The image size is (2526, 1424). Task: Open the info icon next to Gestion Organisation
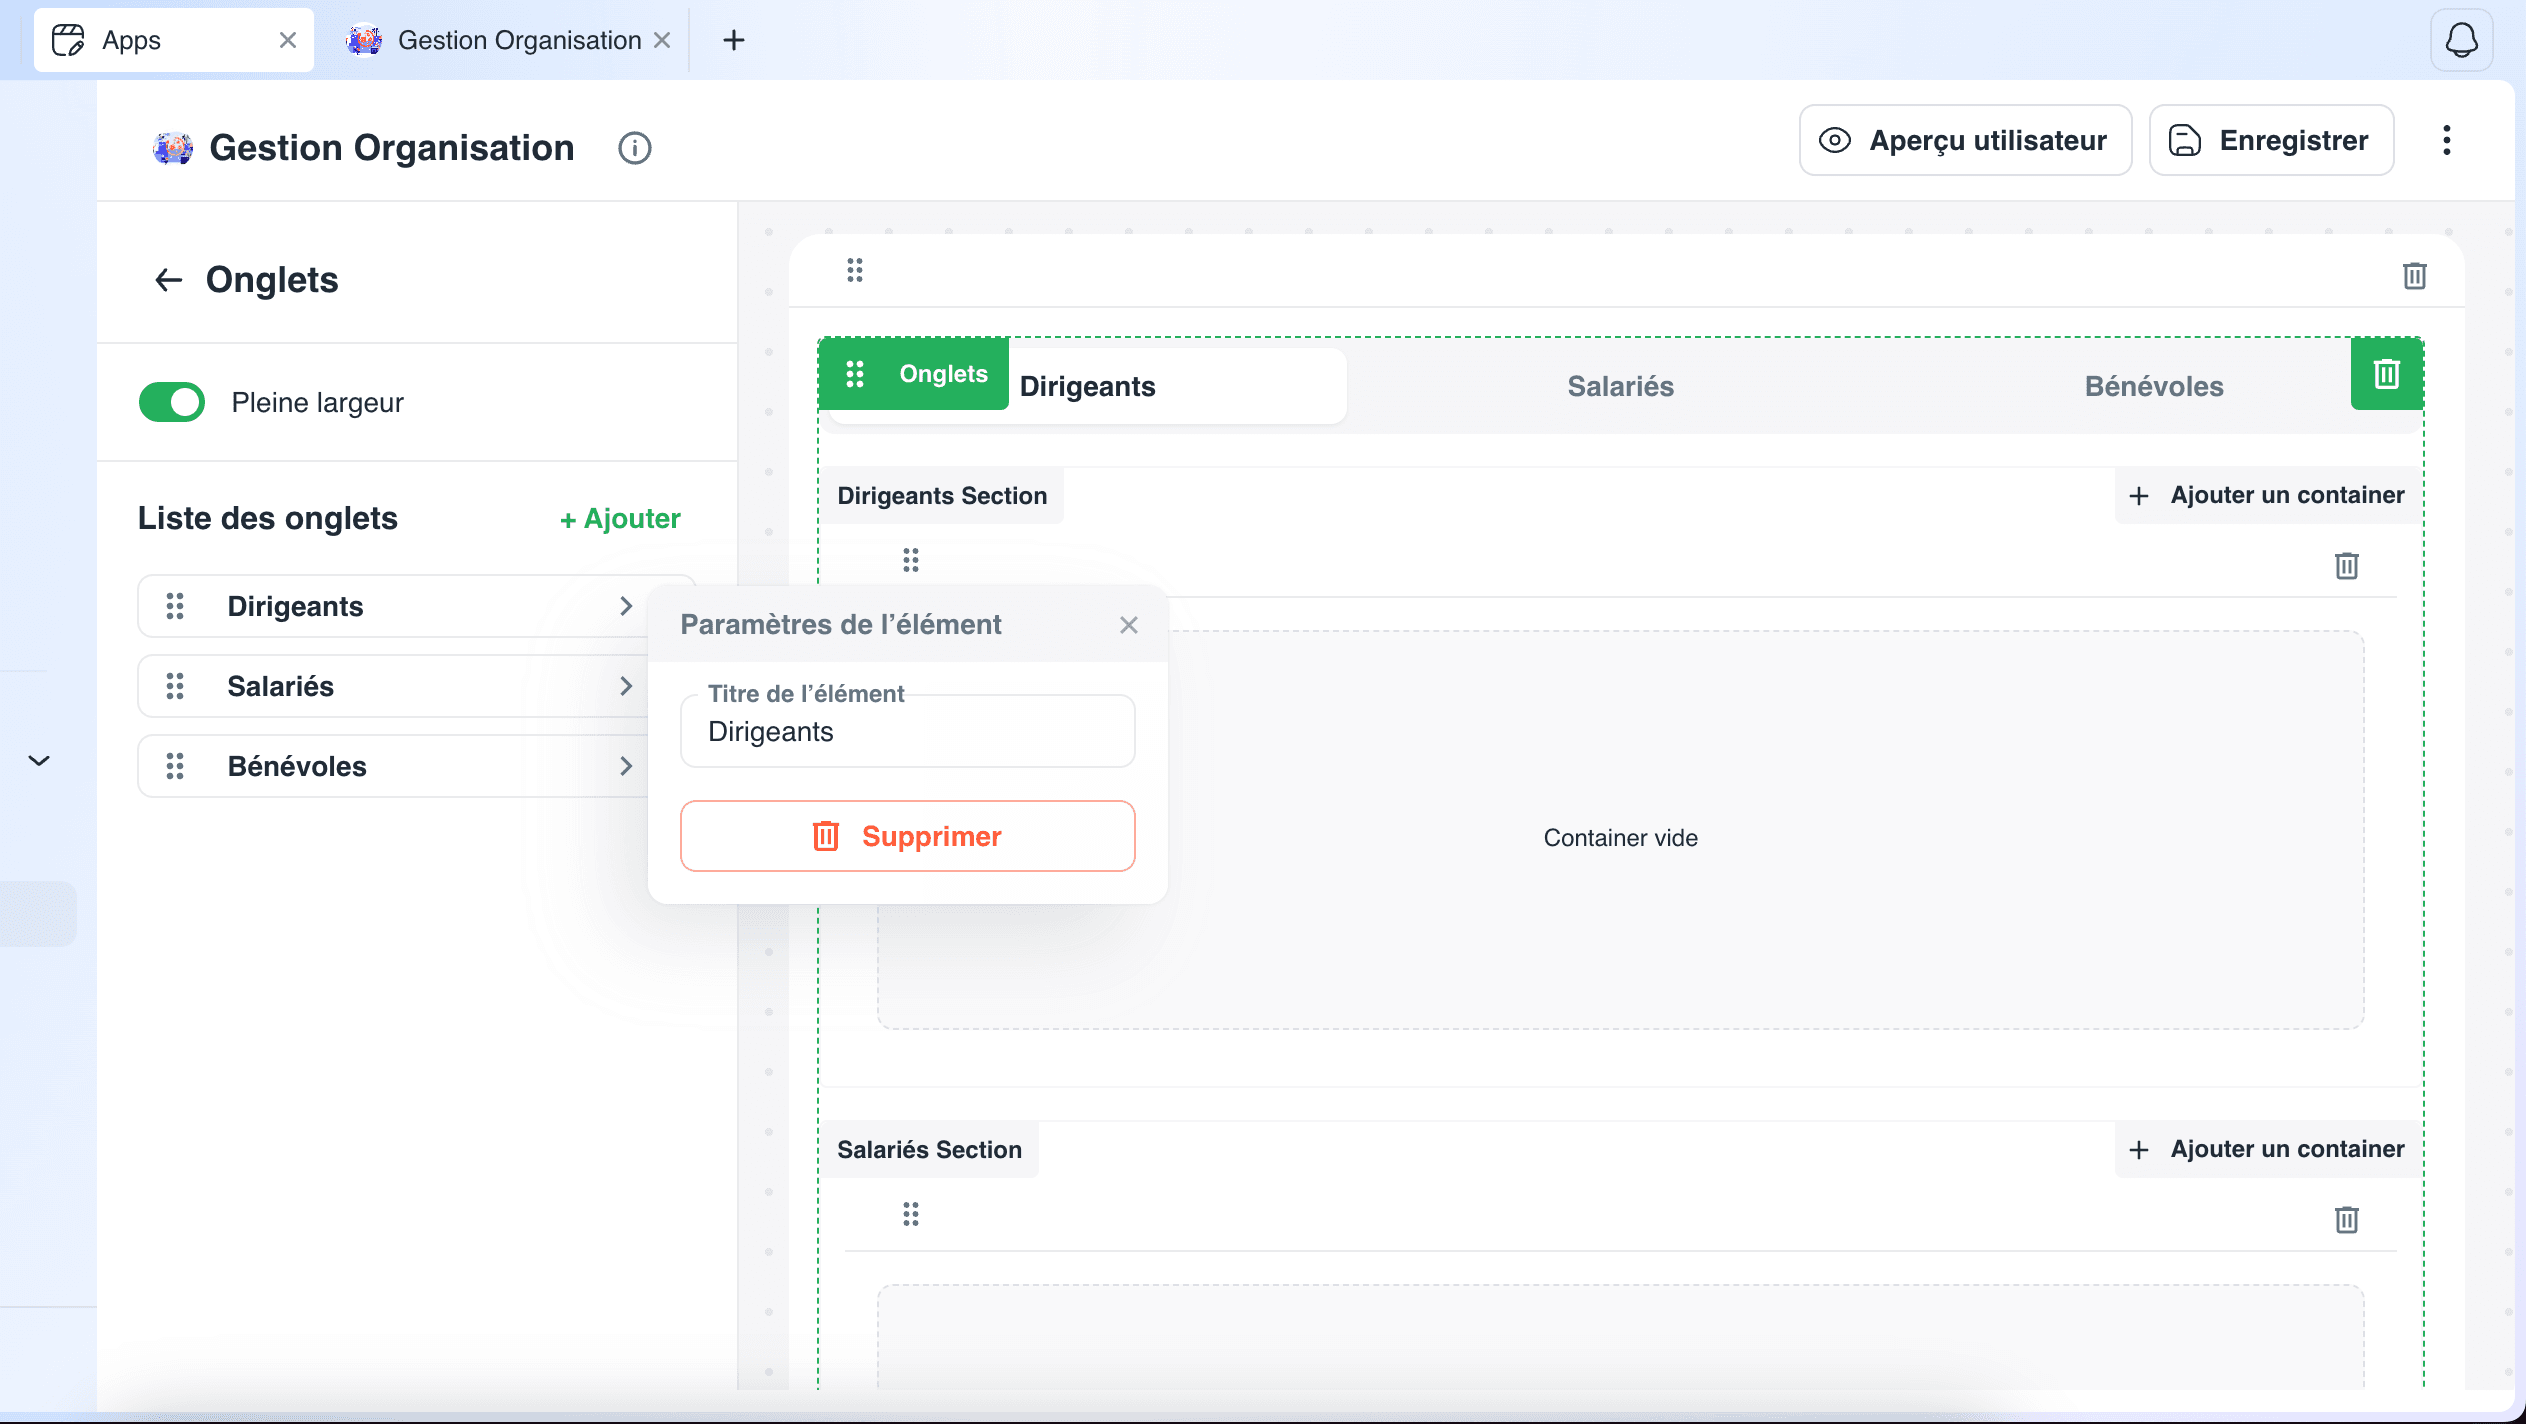tap(634, 148)
